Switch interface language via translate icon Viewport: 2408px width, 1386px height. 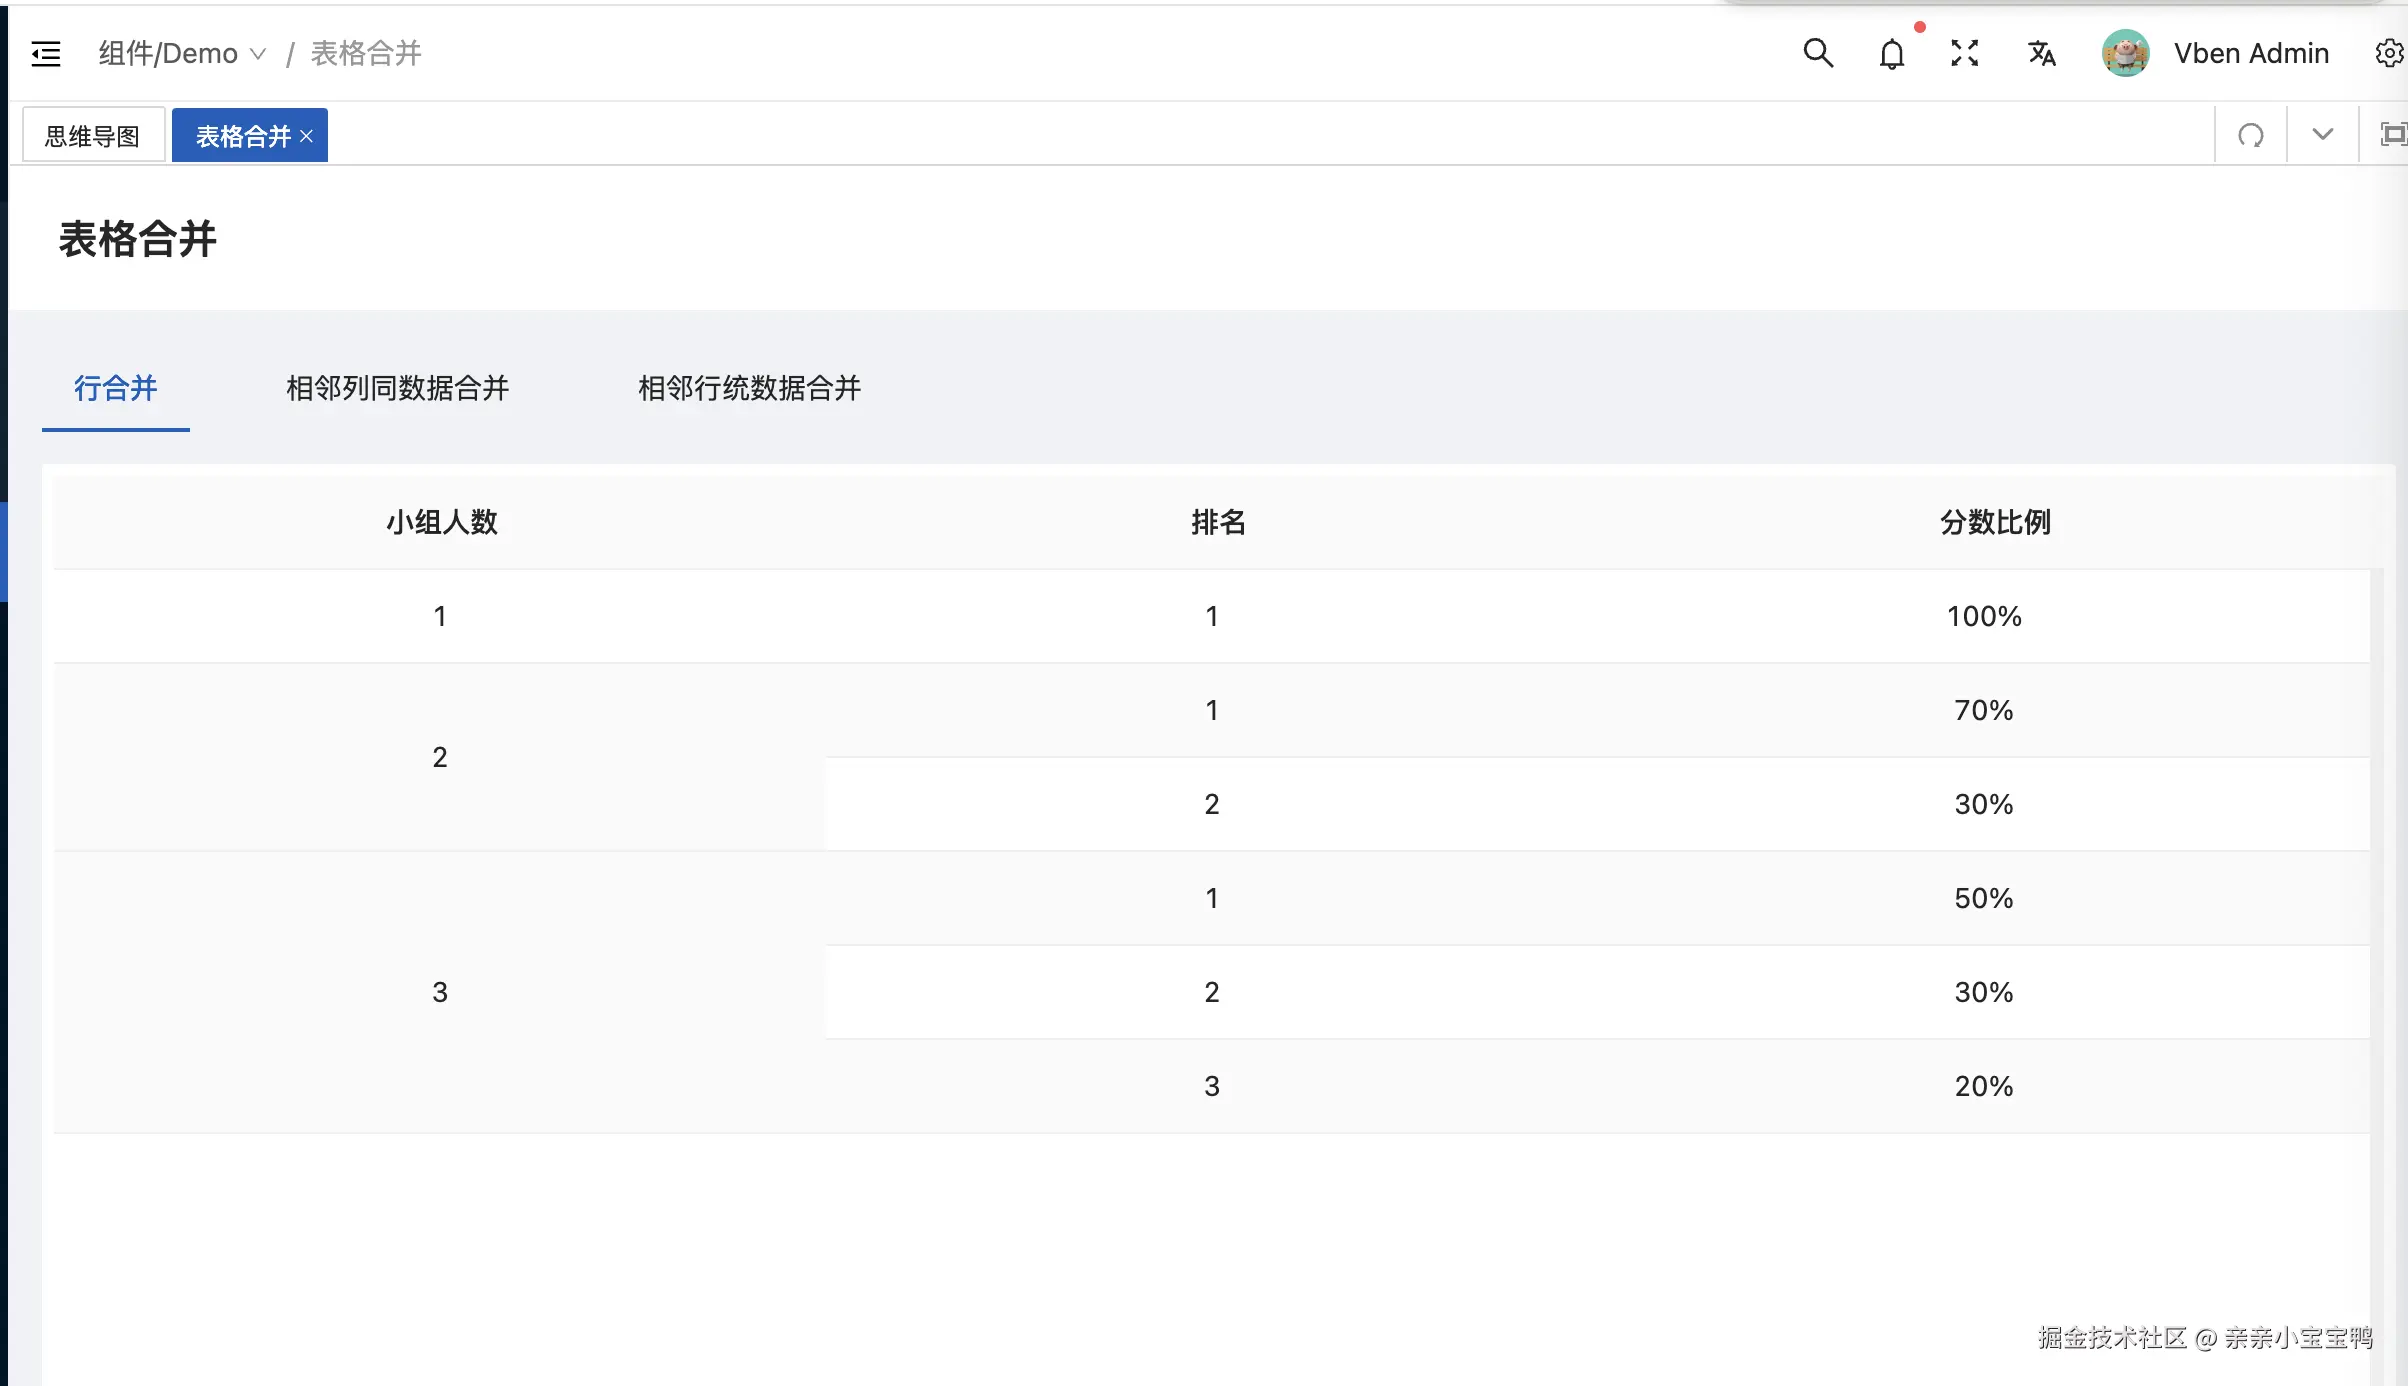2042,54
